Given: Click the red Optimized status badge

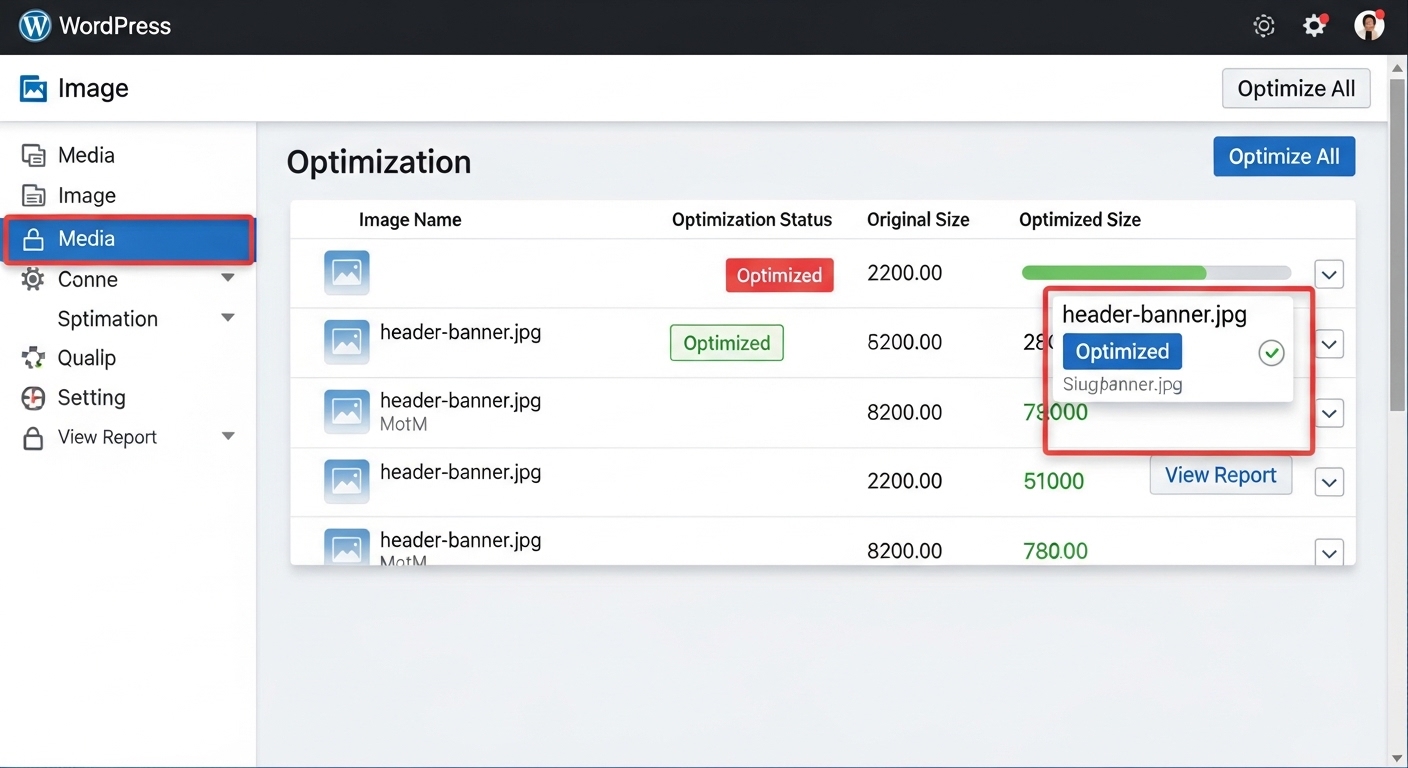Looking at the screenshot, I should coord(780,275).
